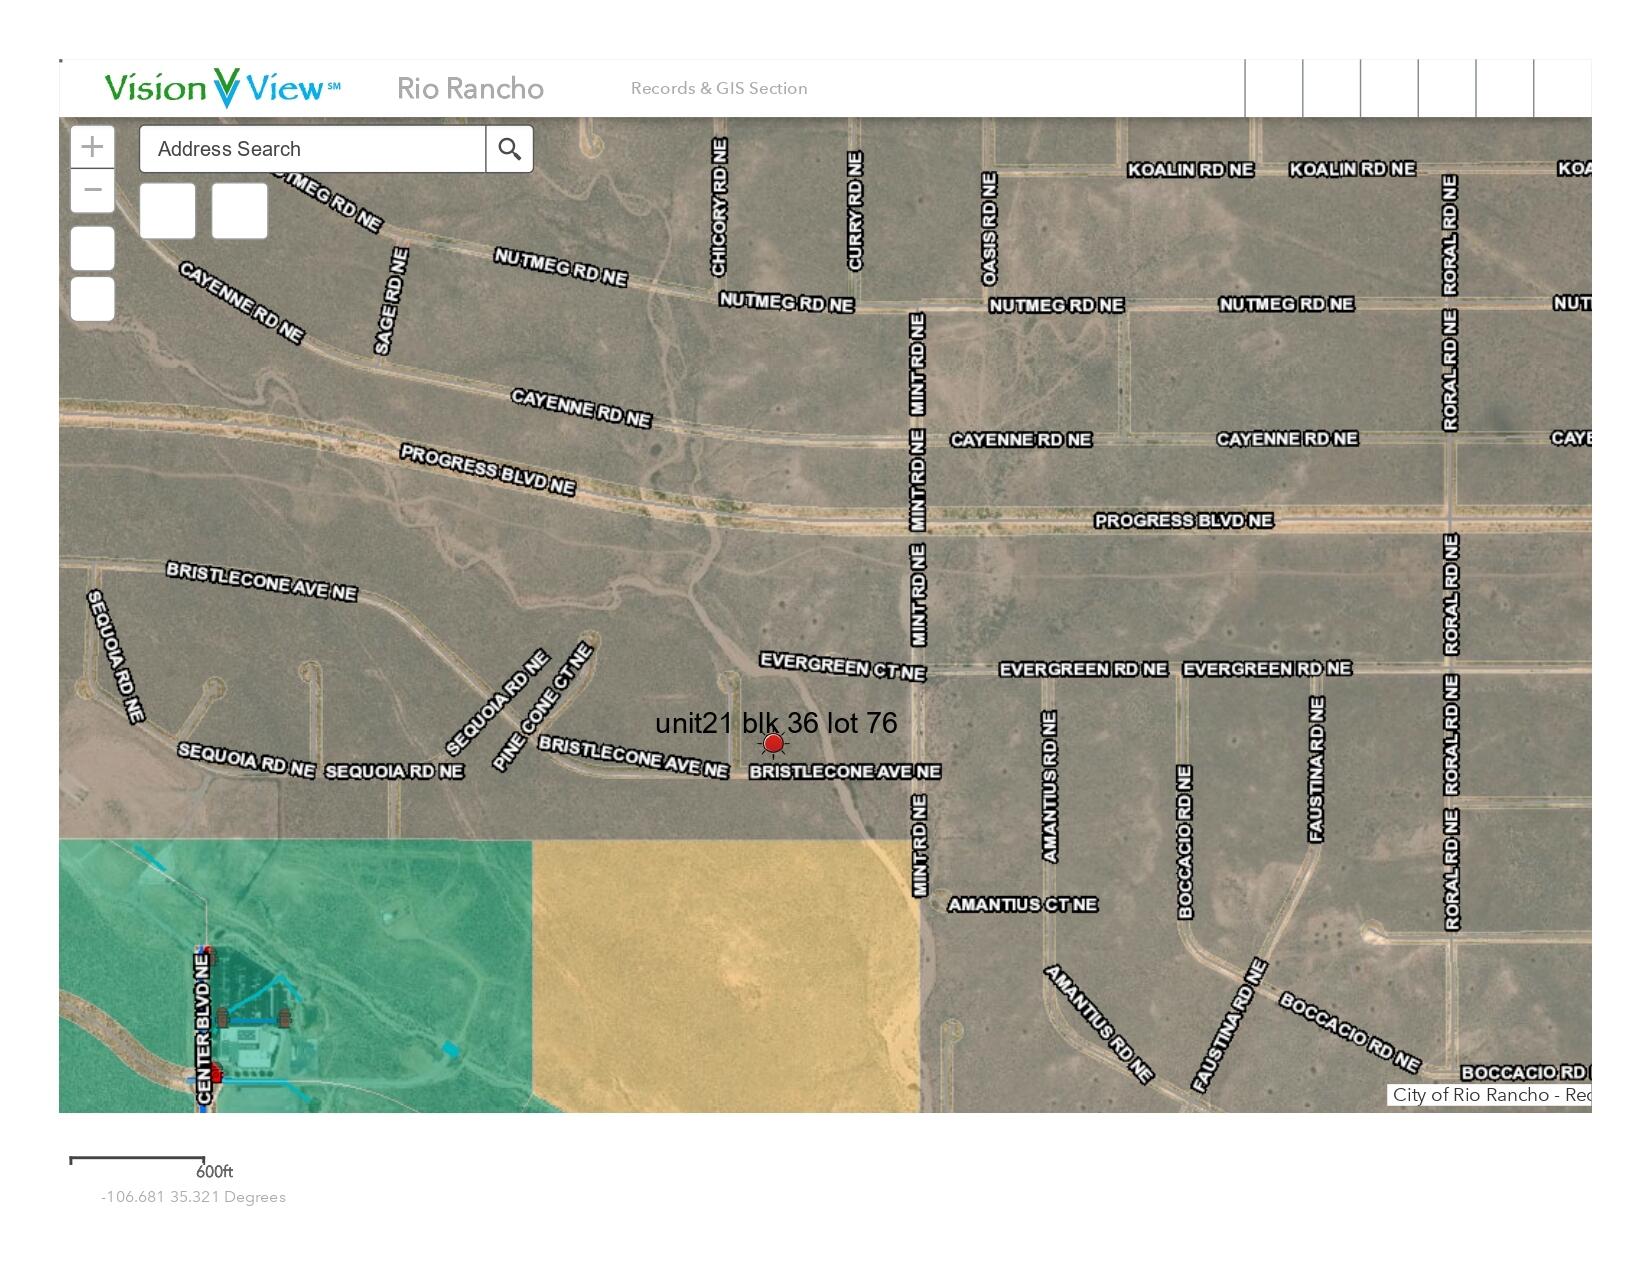
Task: Open the Records & GIS Section link
Action: pos(718,88)
